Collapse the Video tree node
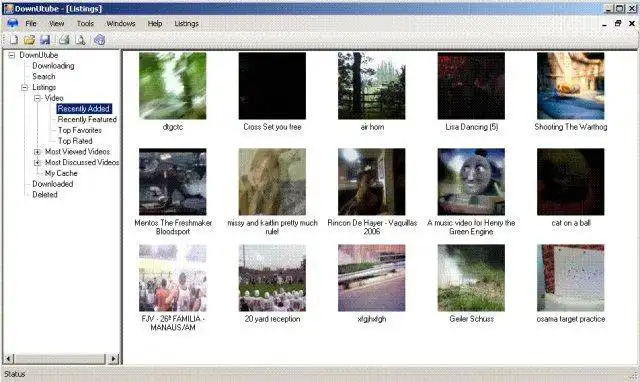640x382 pixels. (37, 98)
